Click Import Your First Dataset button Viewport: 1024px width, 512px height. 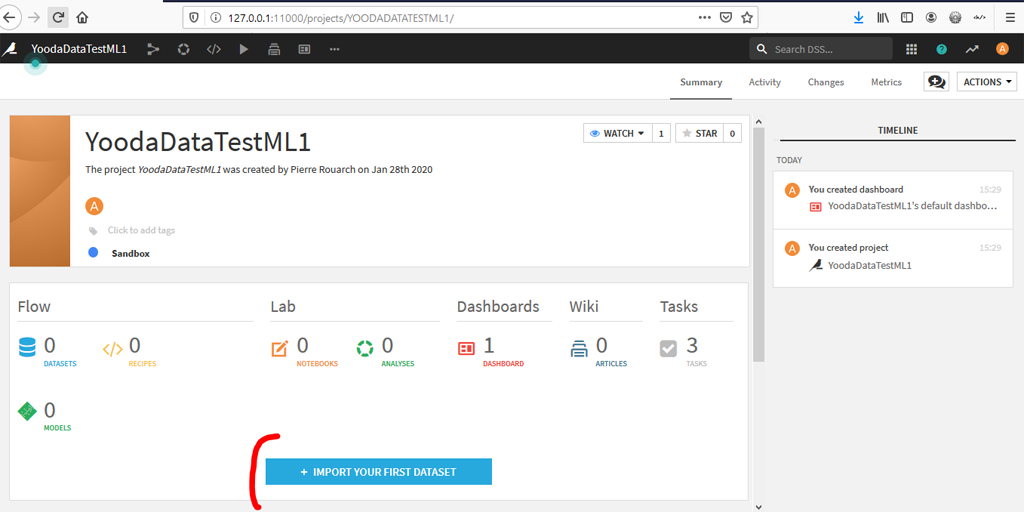point(378,472)
